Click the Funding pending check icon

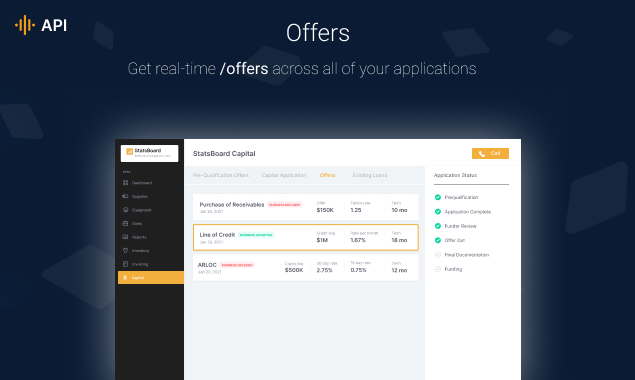point(438,269)
